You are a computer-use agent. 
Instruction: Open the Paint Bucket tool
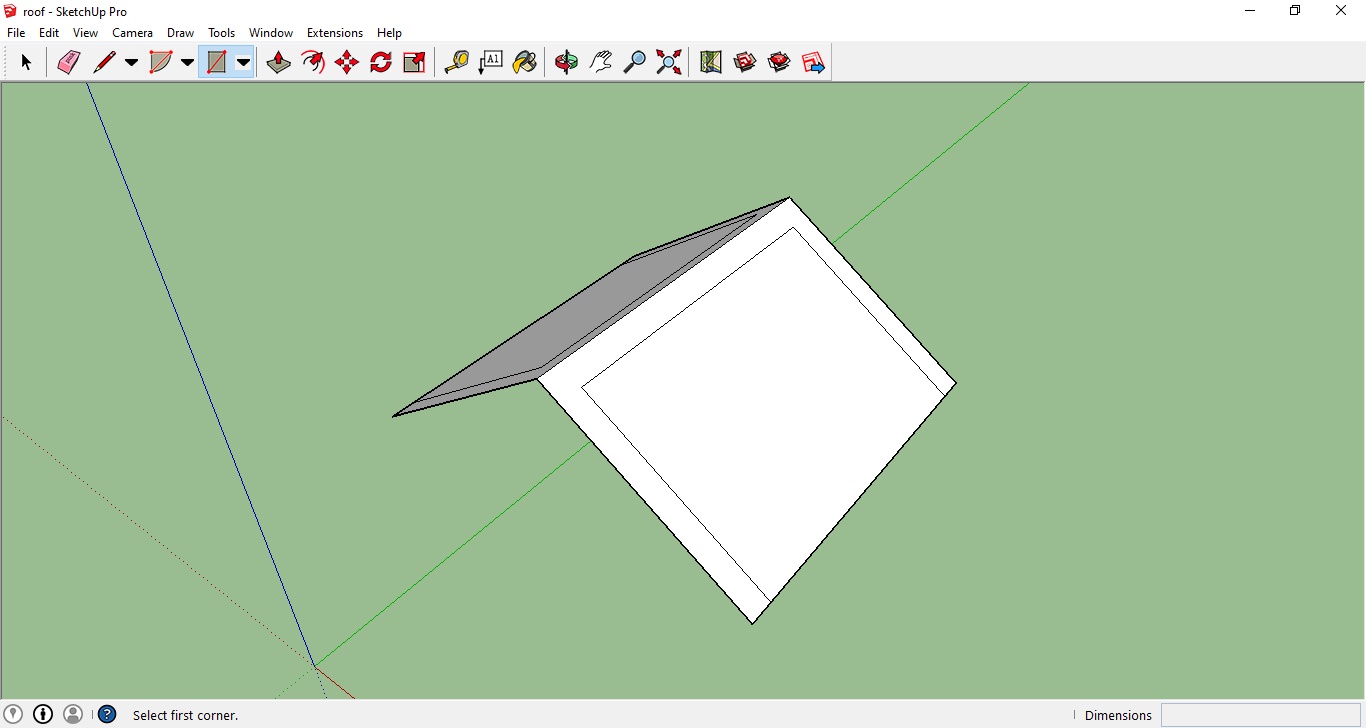tap(524, 61)
